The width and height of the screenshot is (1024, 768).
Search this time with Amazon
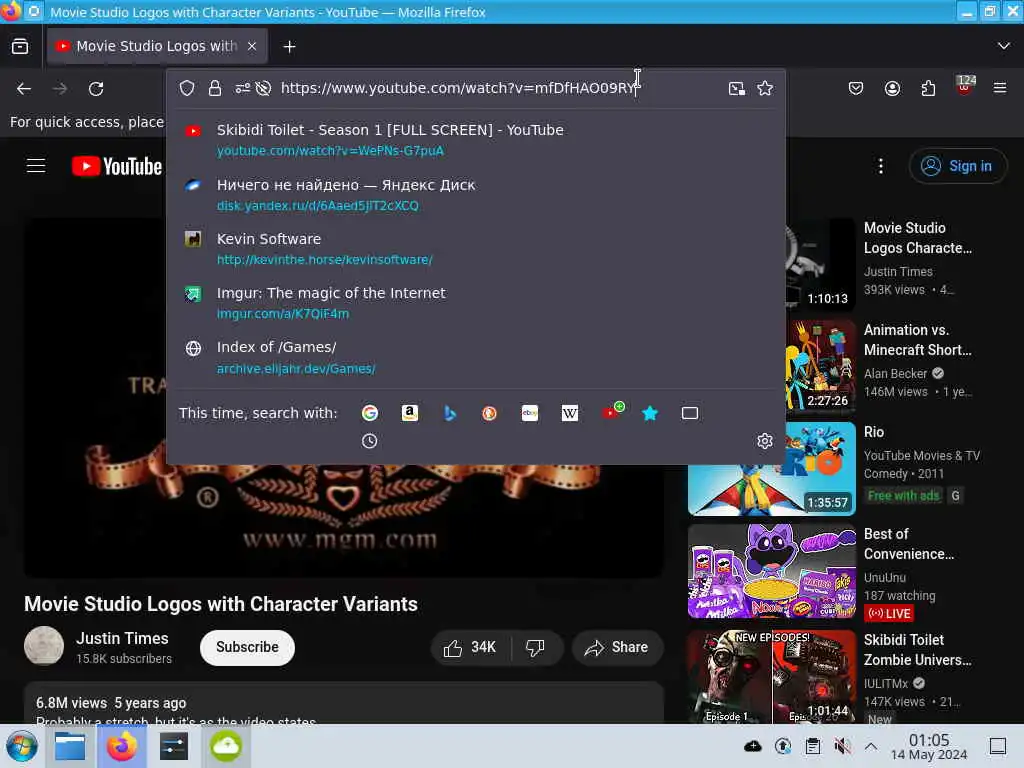(x=409, y=413)
